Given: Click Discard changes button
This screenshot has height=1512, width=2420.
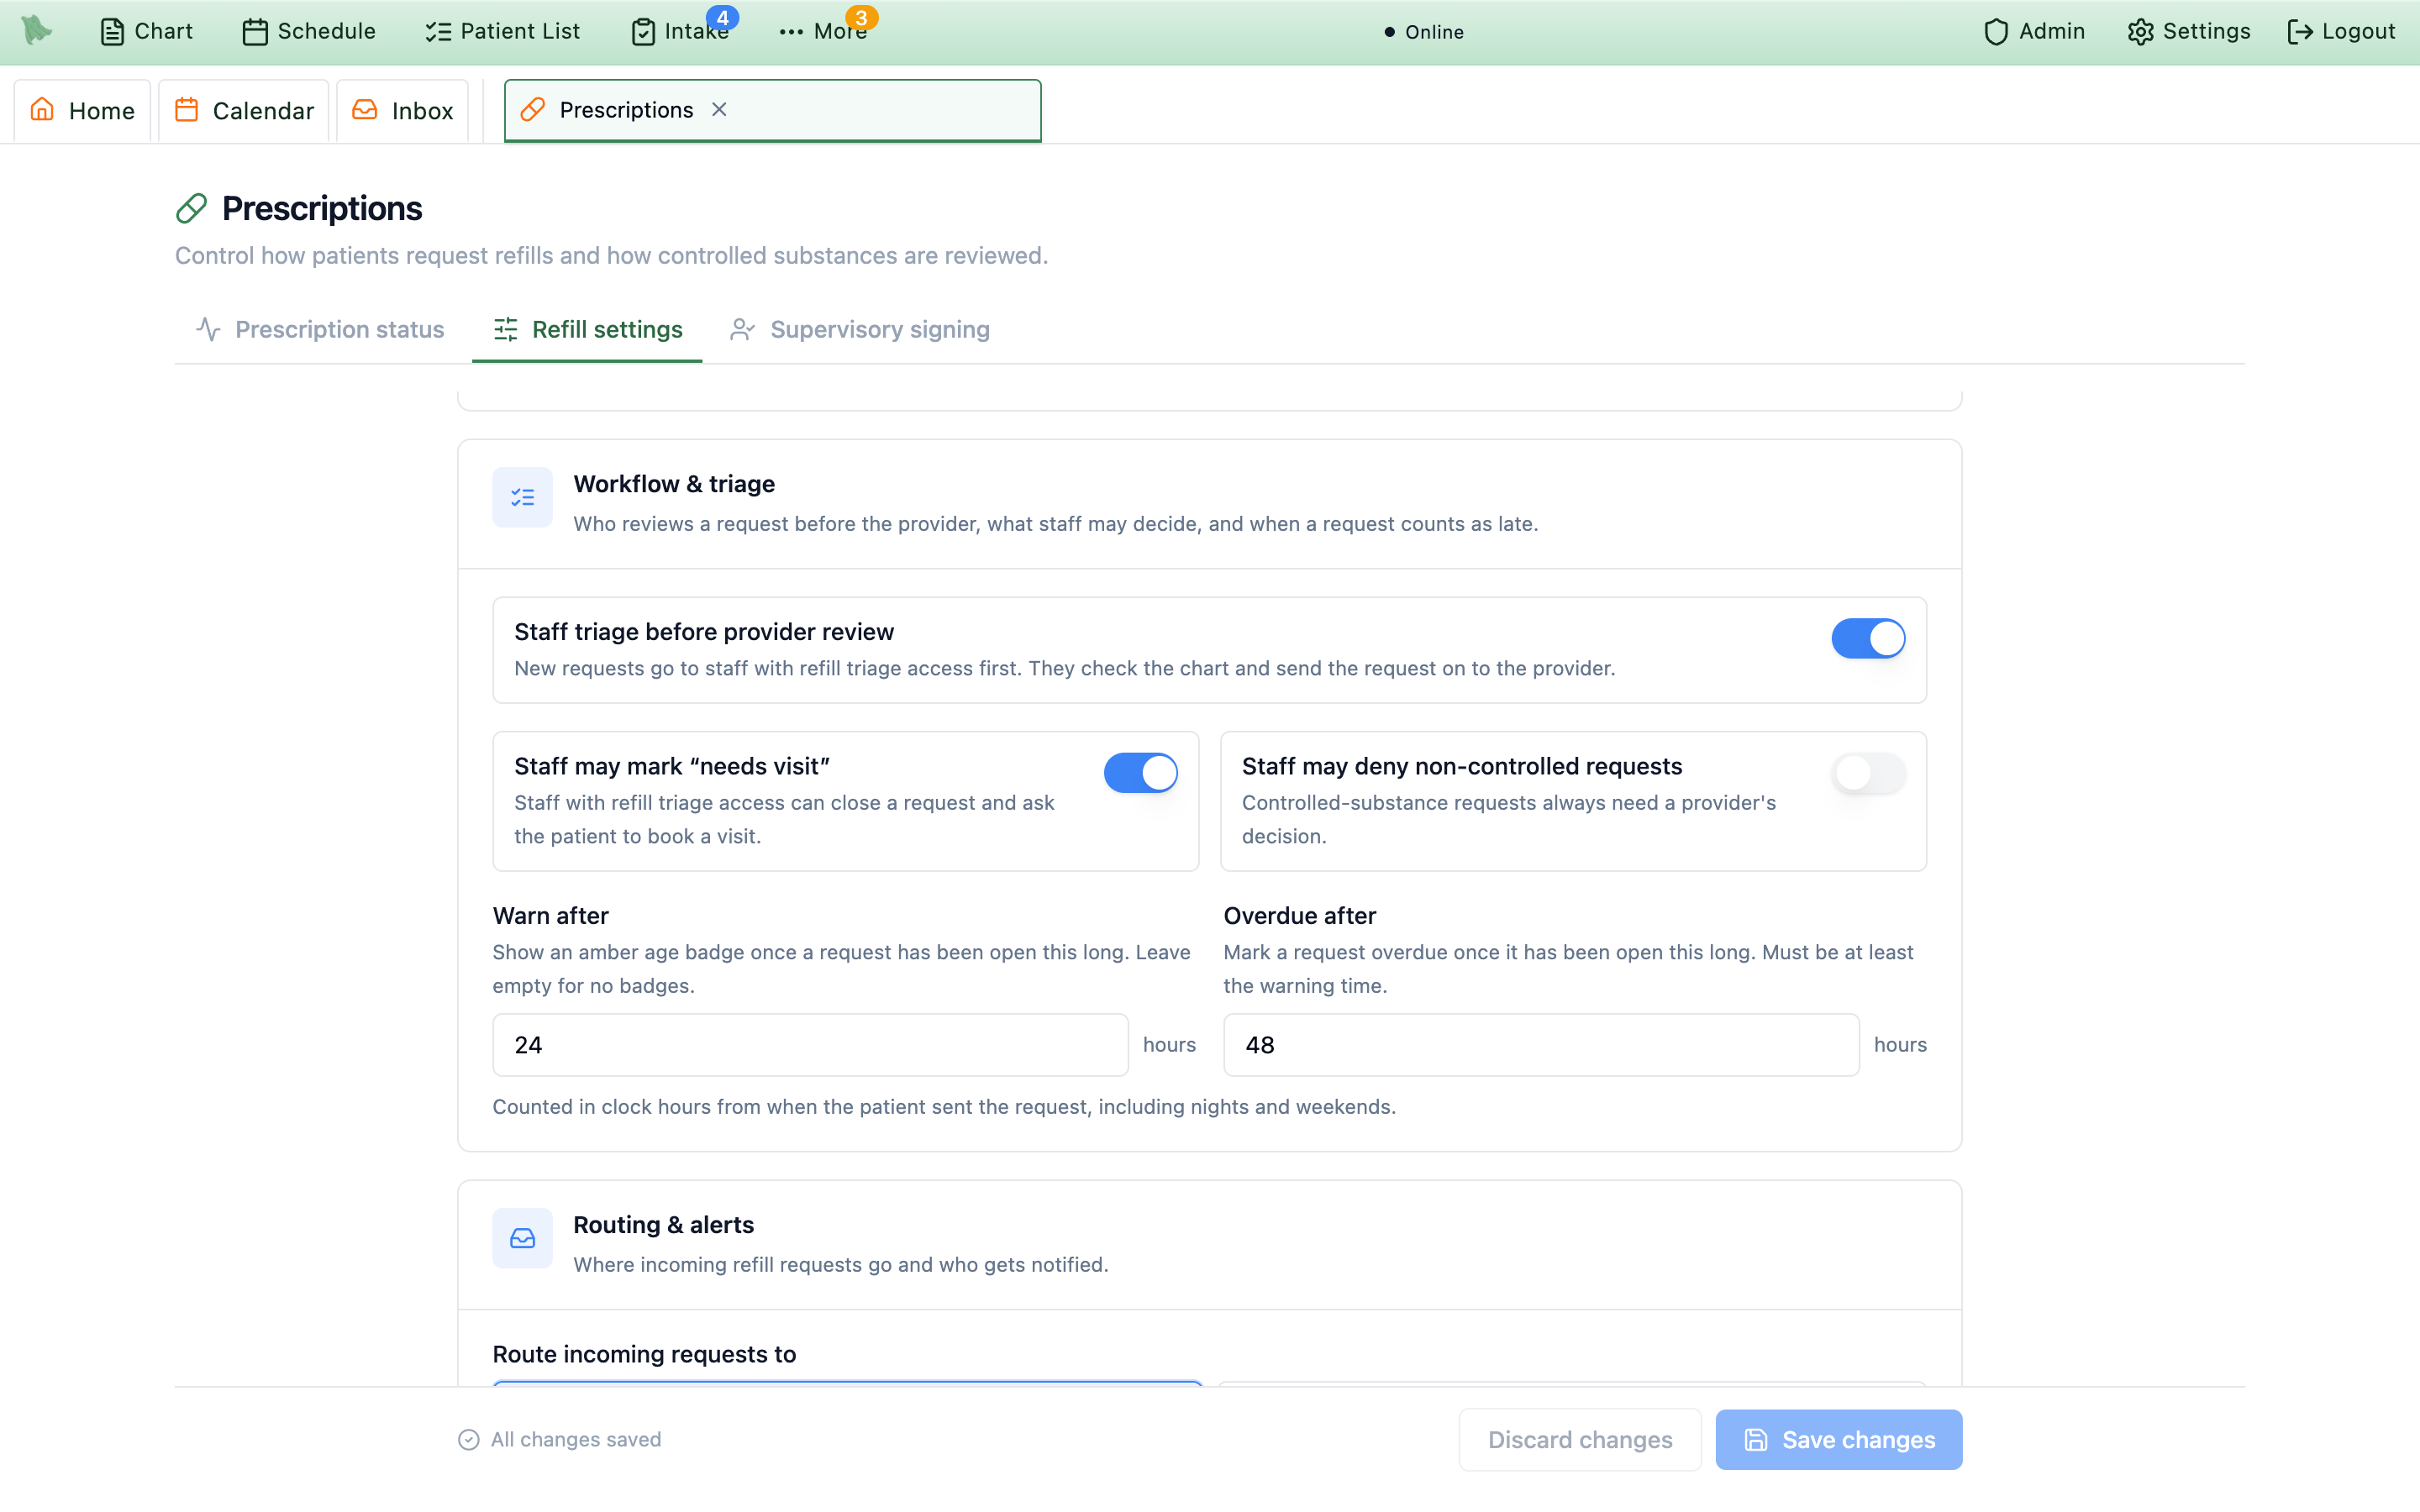Looking at the screenshot, I should click(x=1580, y=1440).
